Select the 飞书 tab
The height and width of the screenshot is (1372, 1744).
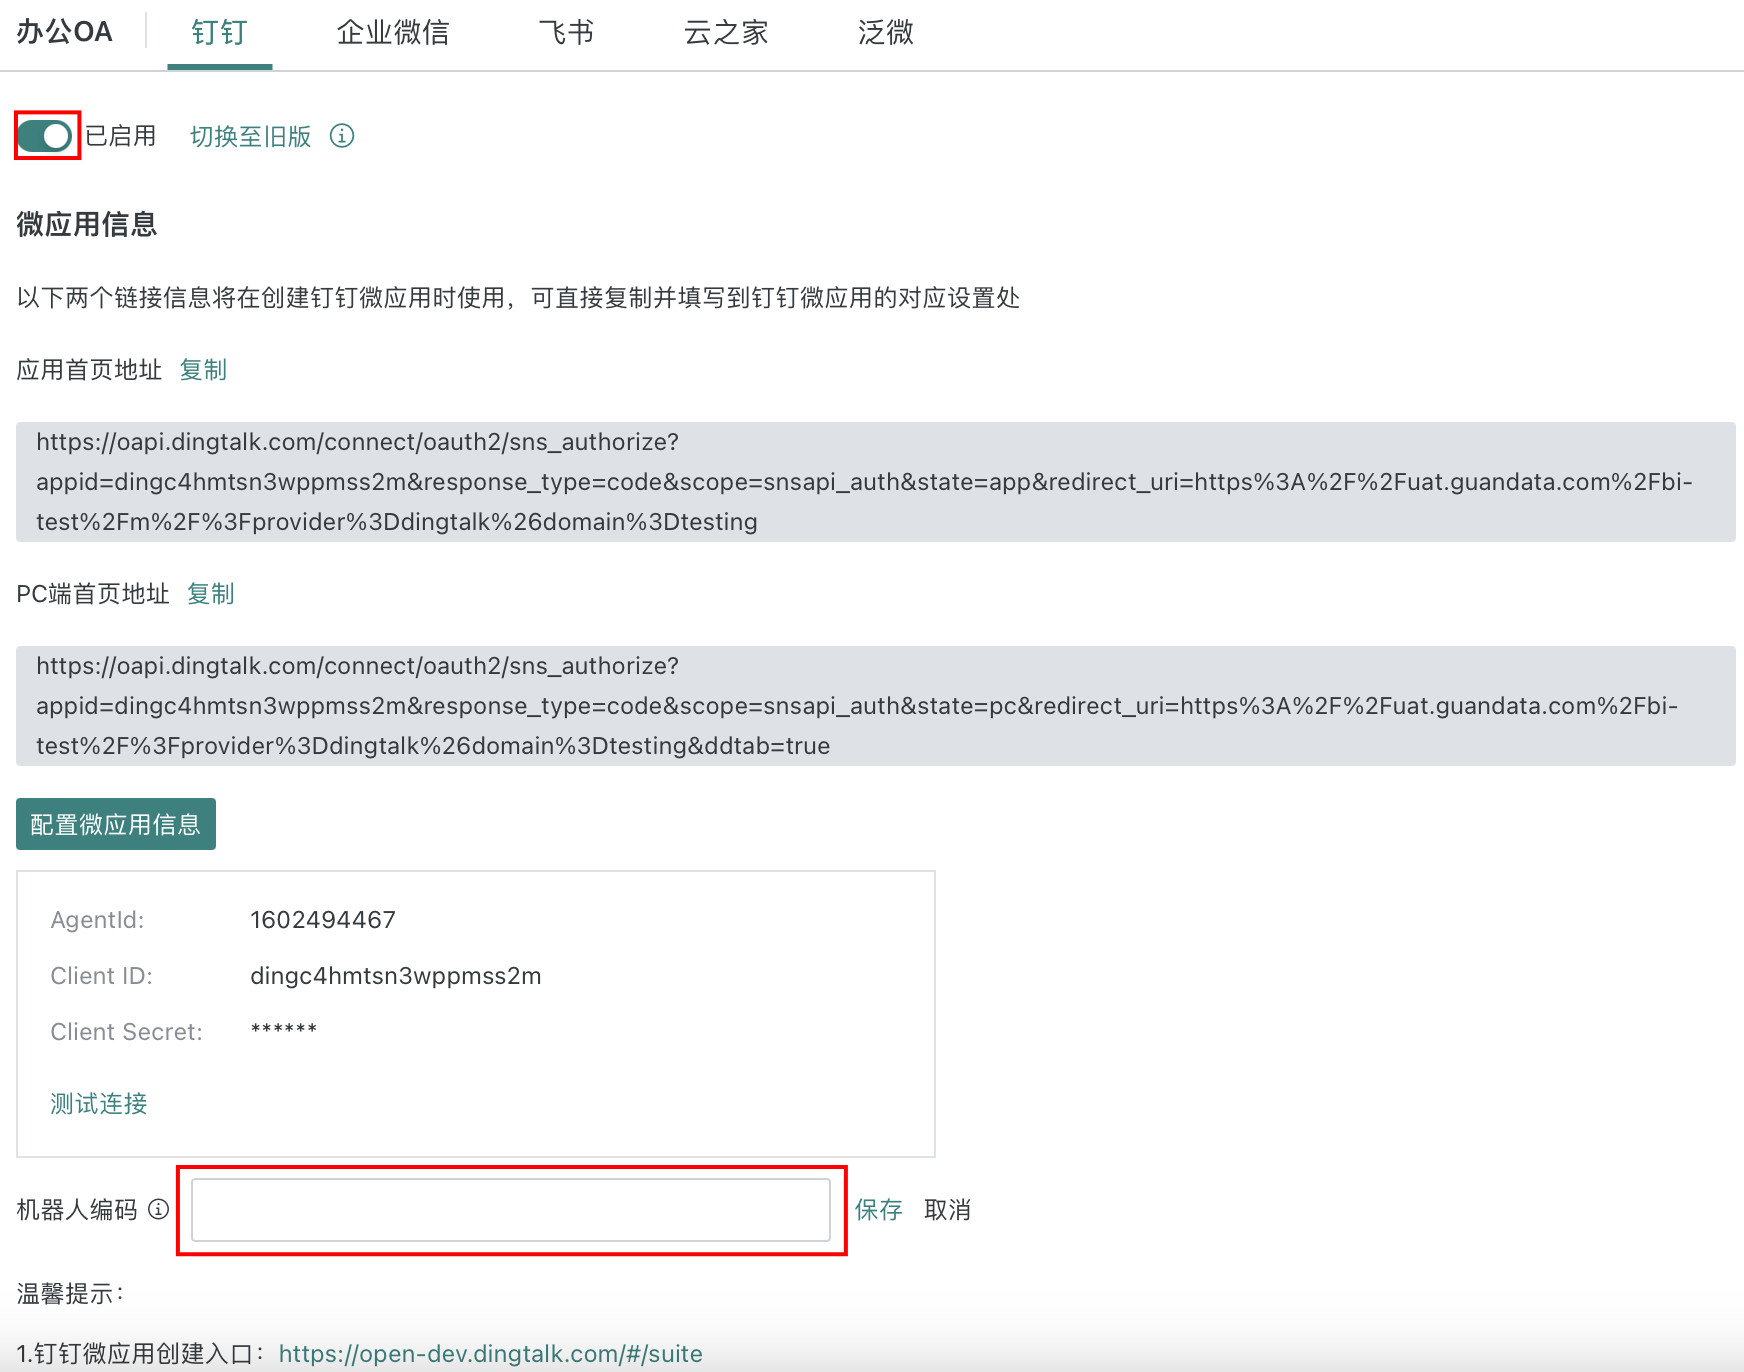pos(566,33)
